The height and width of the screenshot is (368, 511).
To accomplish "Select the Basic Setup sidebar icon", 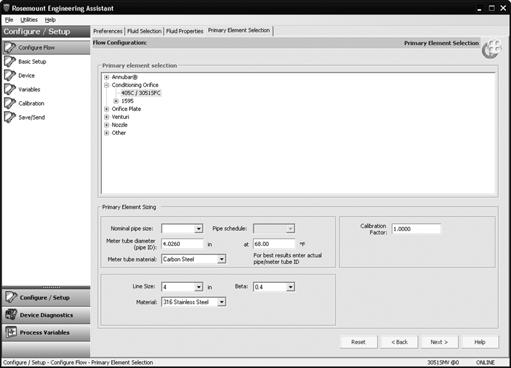I will tap(10, 62).
